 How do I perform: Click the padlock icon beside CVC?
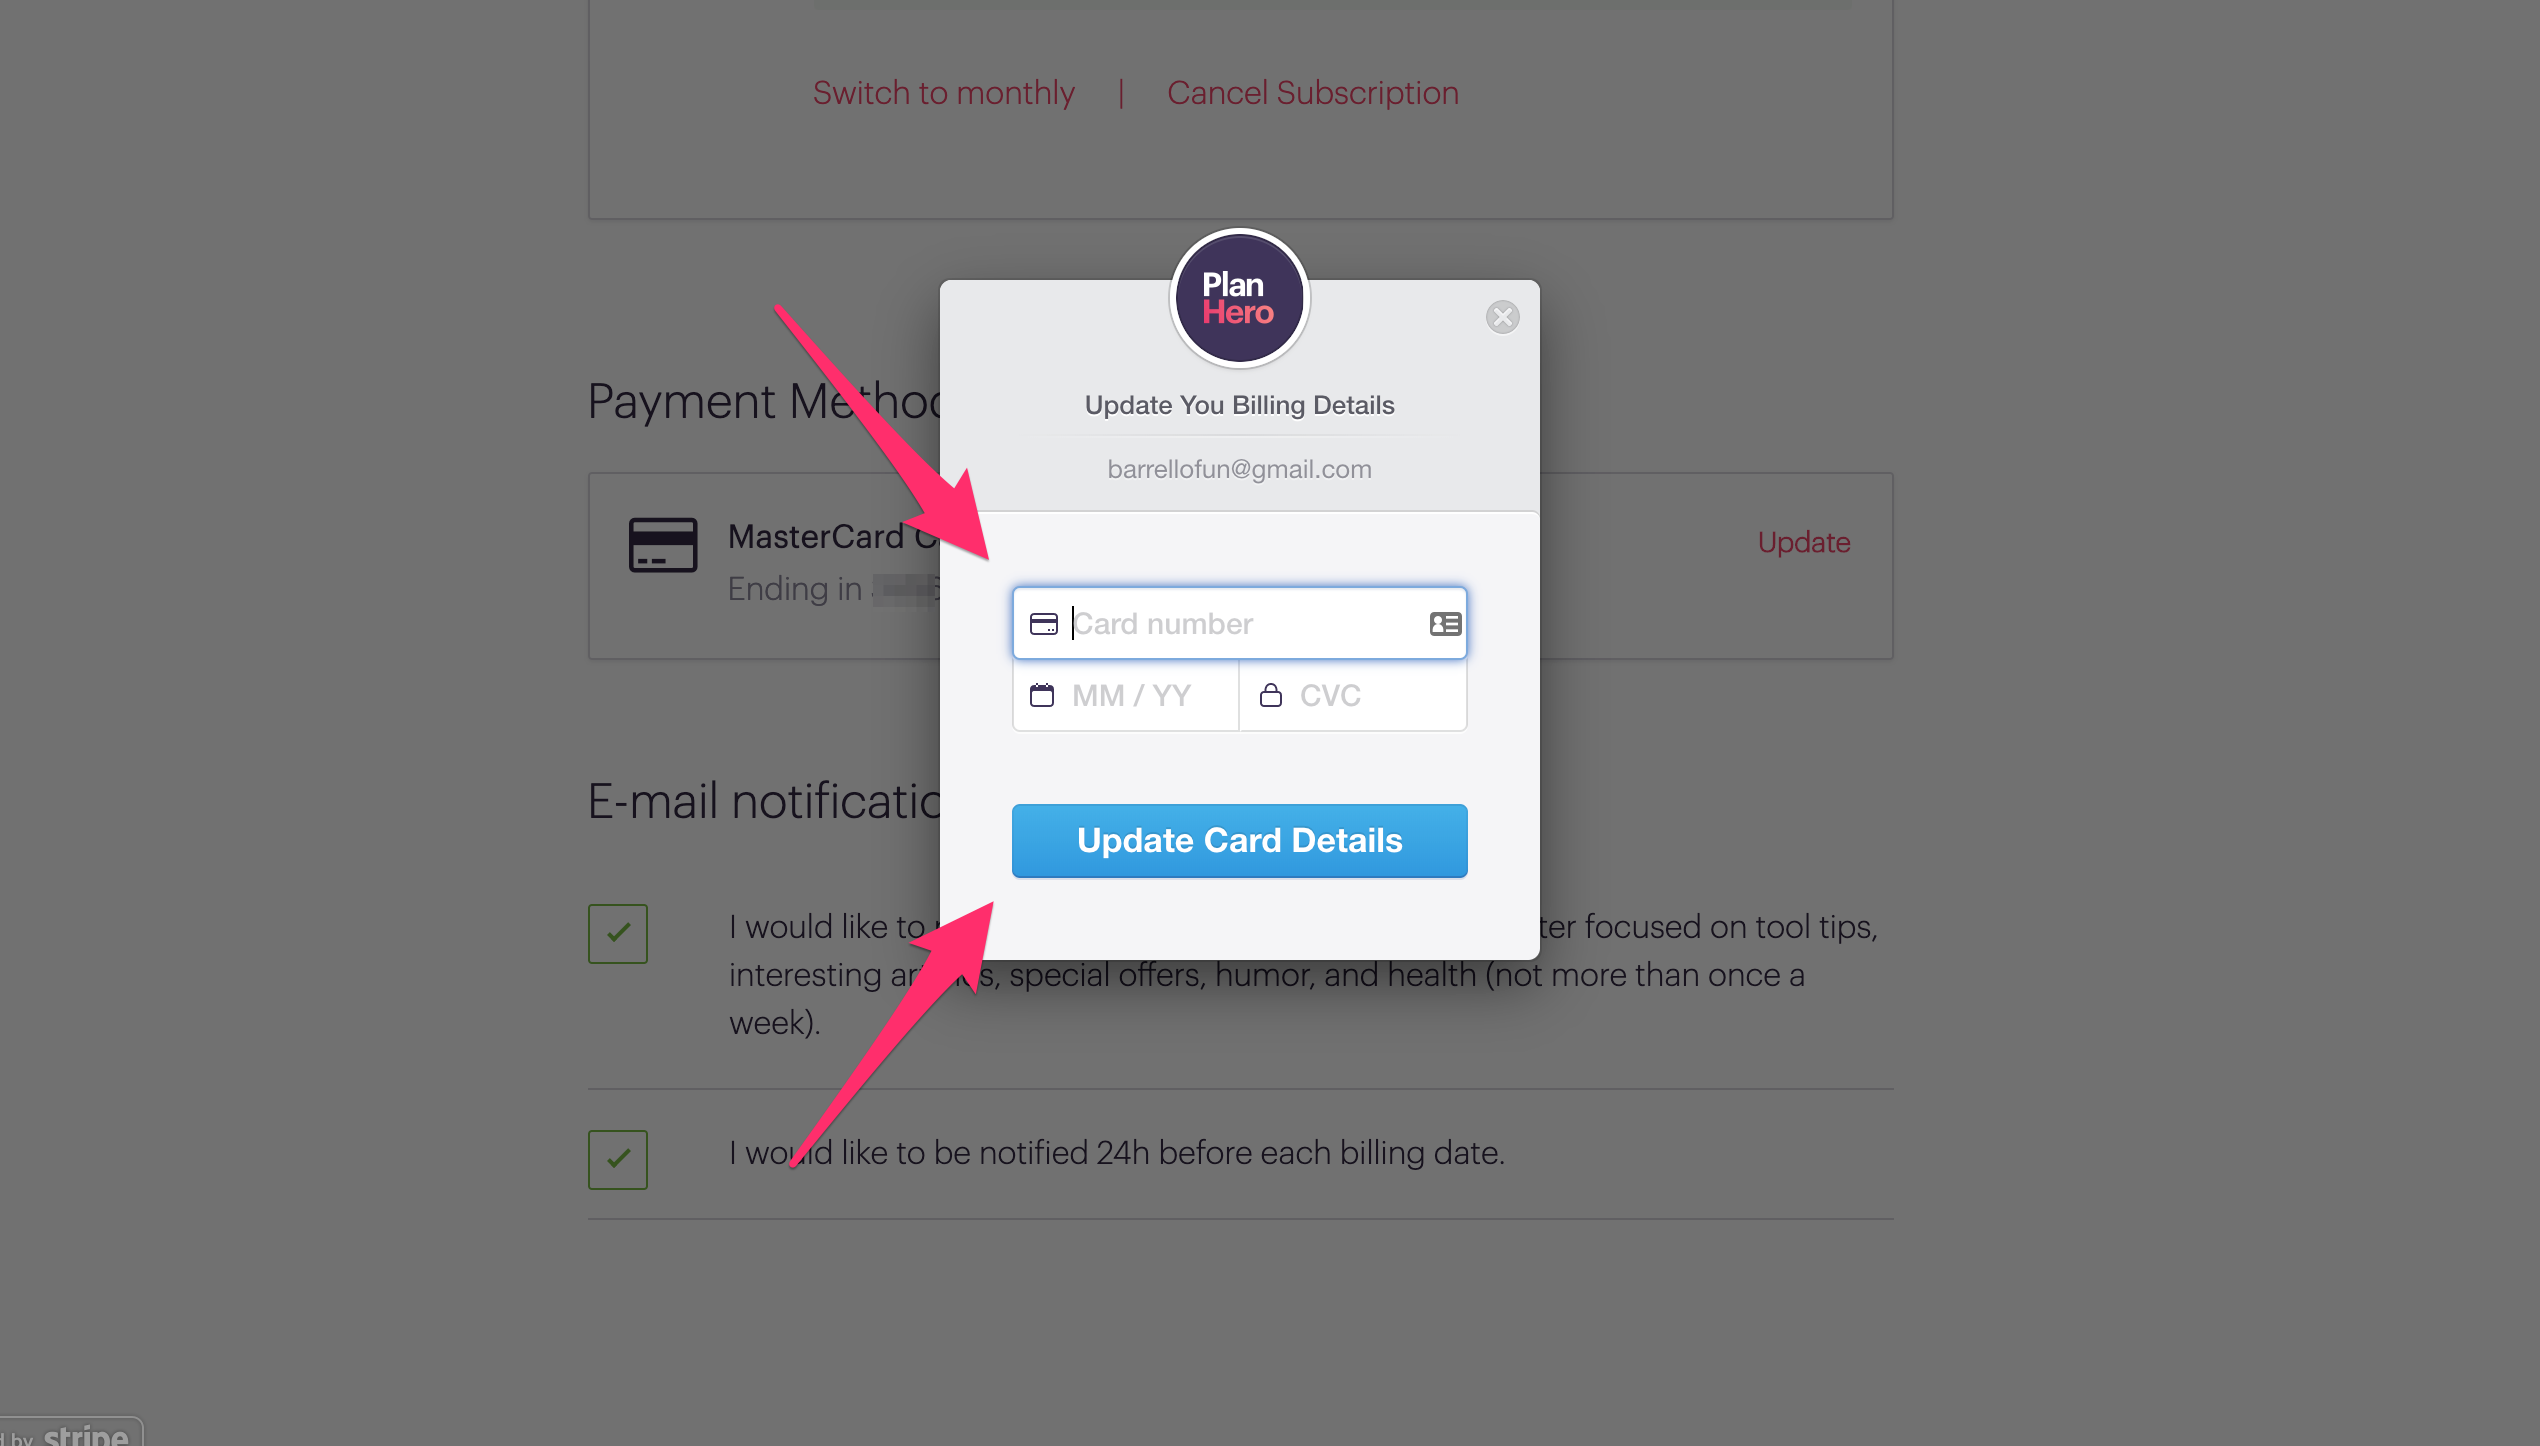[1270, 695]
